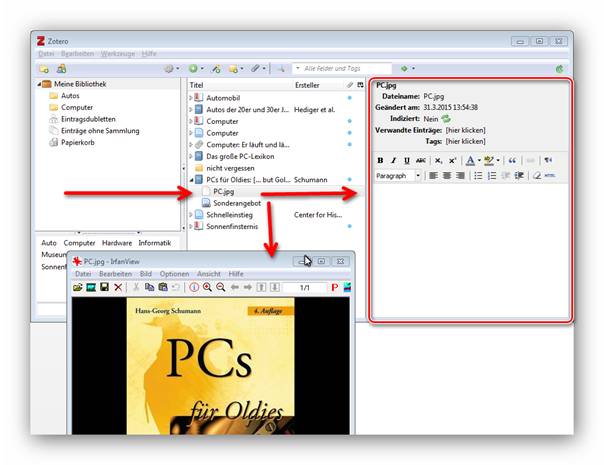Open the text color dropdown arrow
The width and height of the screenshot is (604, 465).
pos(479,160)
